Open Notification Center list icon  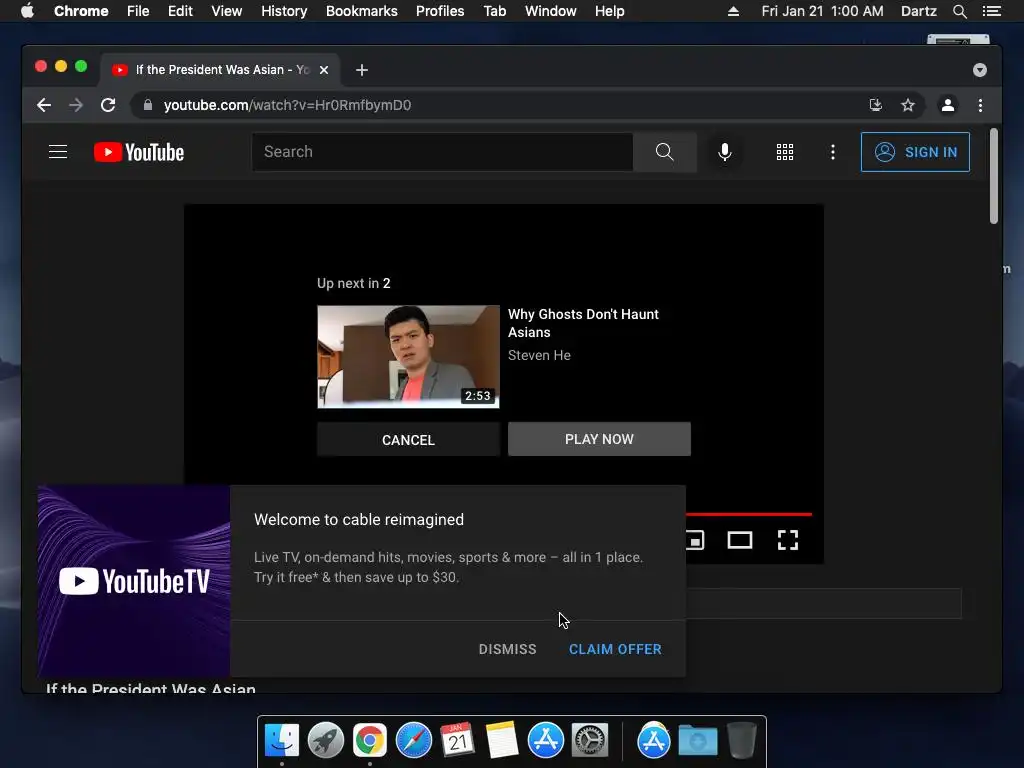[x=991, y=11]
